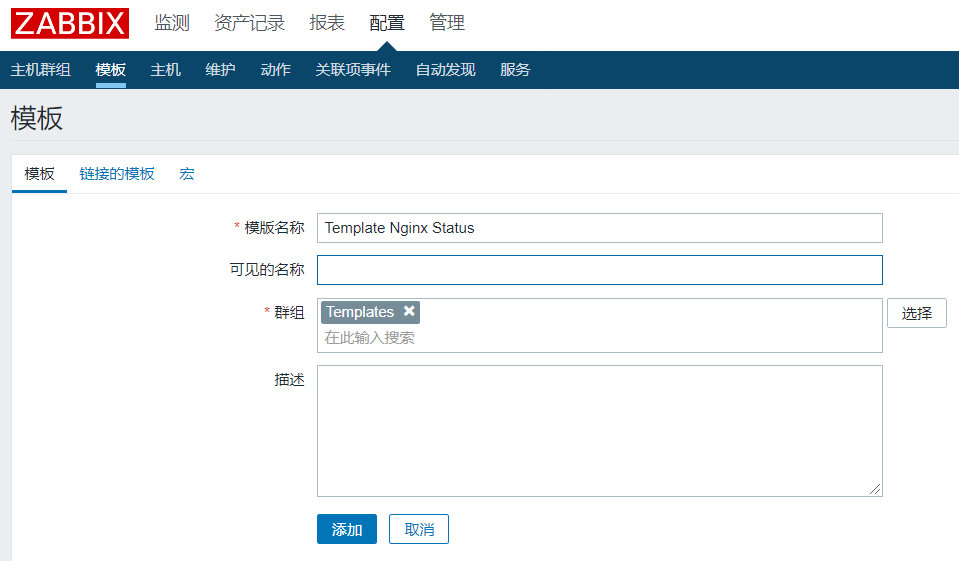Open the 监测 menu
This screenshot has width=959, height=561.
(x=172, y=23)
